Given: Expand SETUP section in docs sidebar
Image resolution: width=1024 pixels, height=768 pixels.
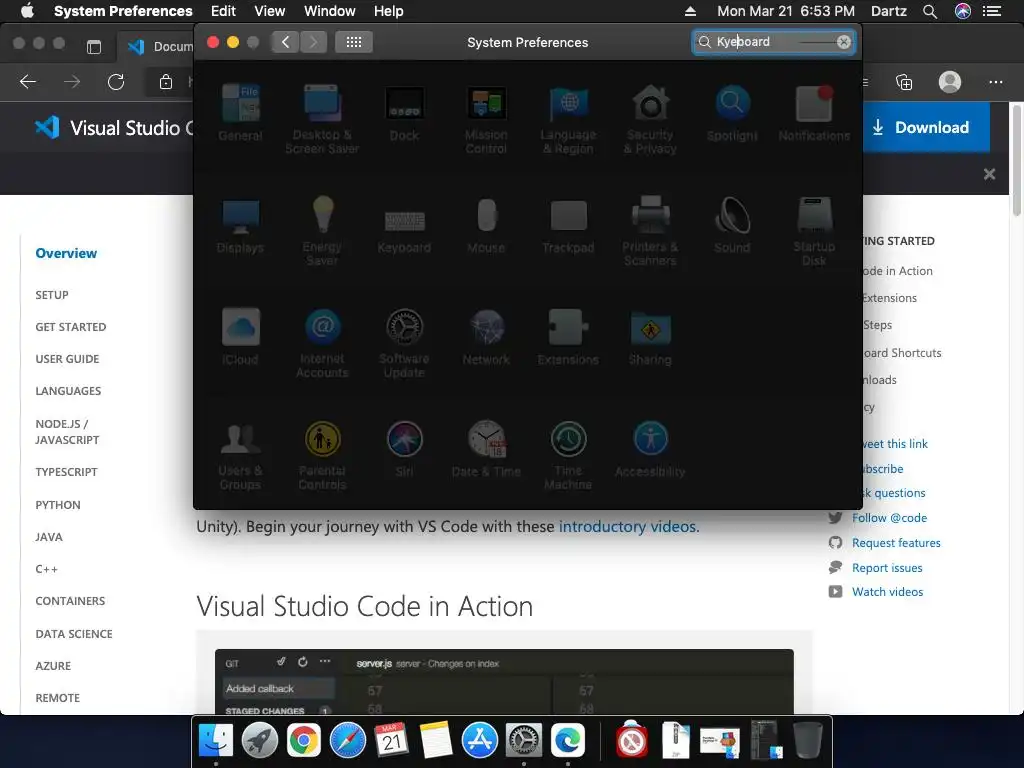Looking at the screenshot, I should pos(52,295).
